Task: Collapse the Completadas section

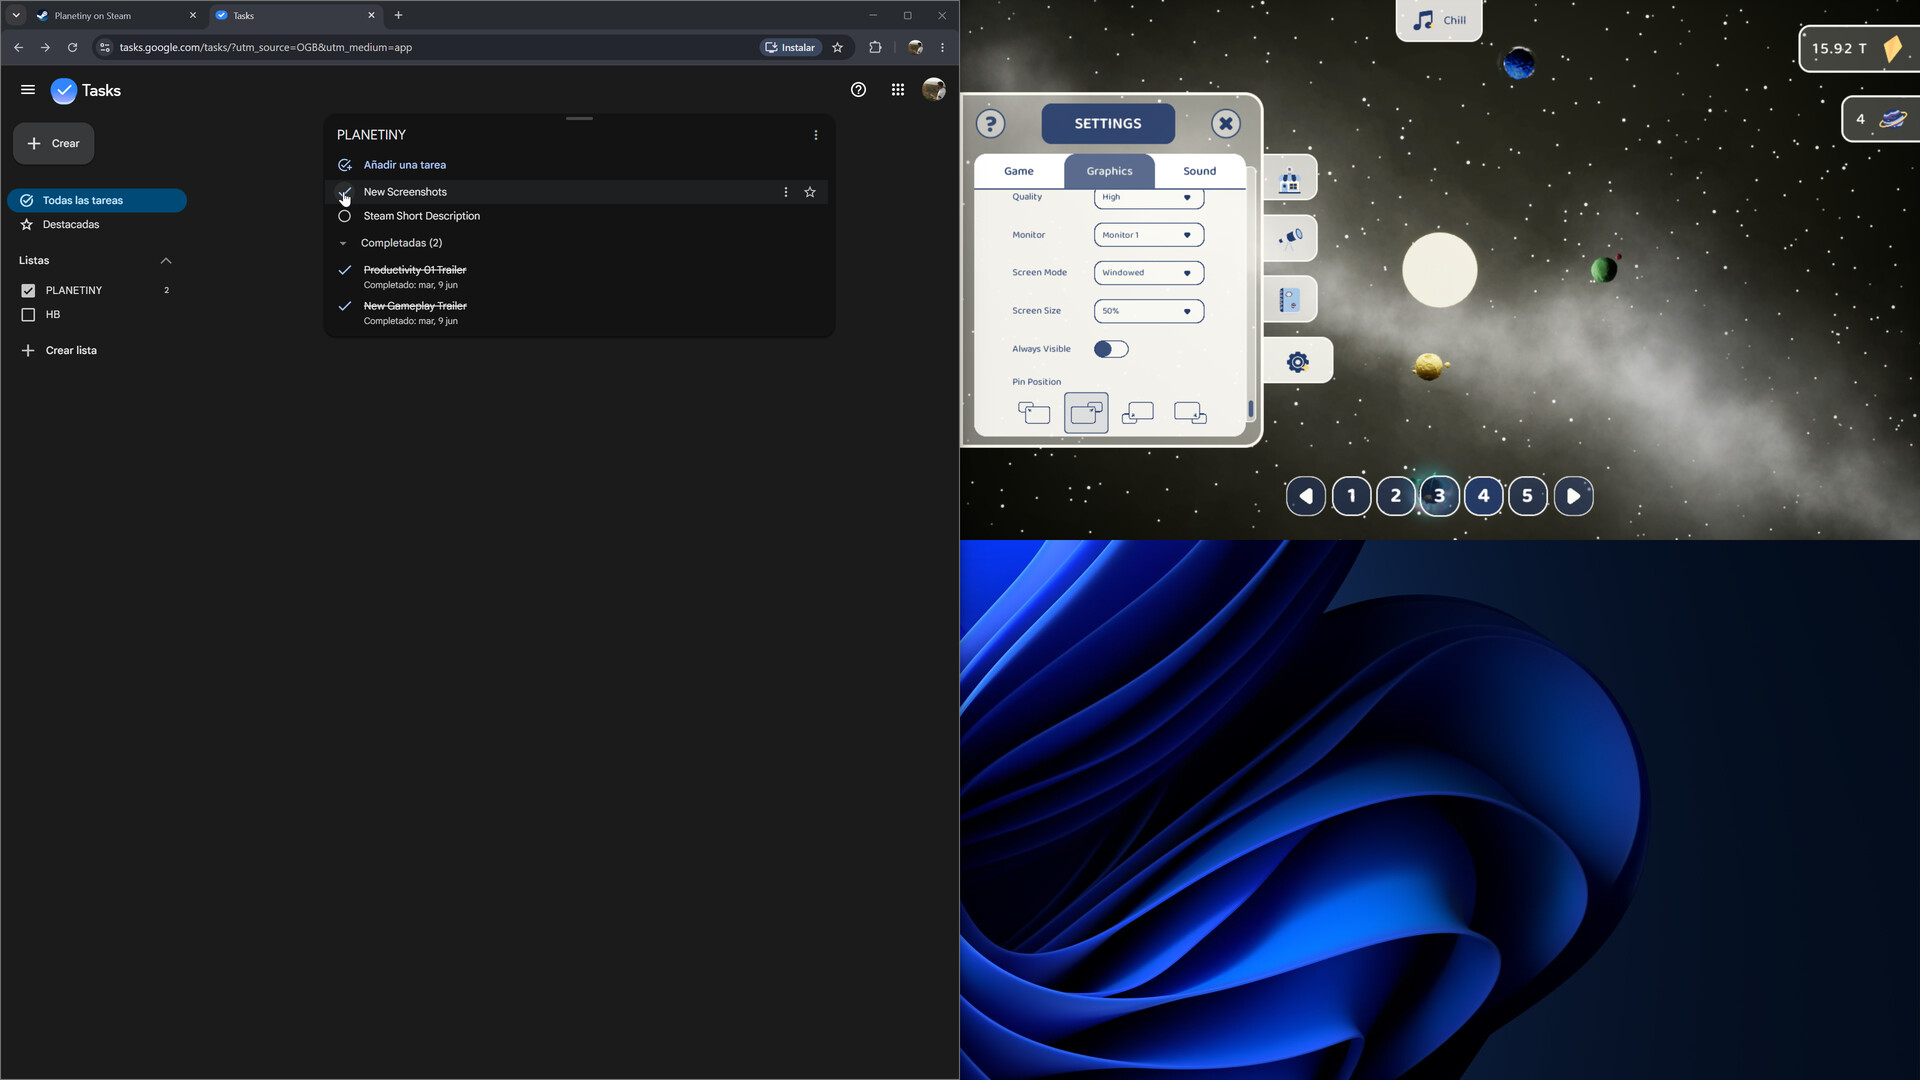Action: (343, 243)
